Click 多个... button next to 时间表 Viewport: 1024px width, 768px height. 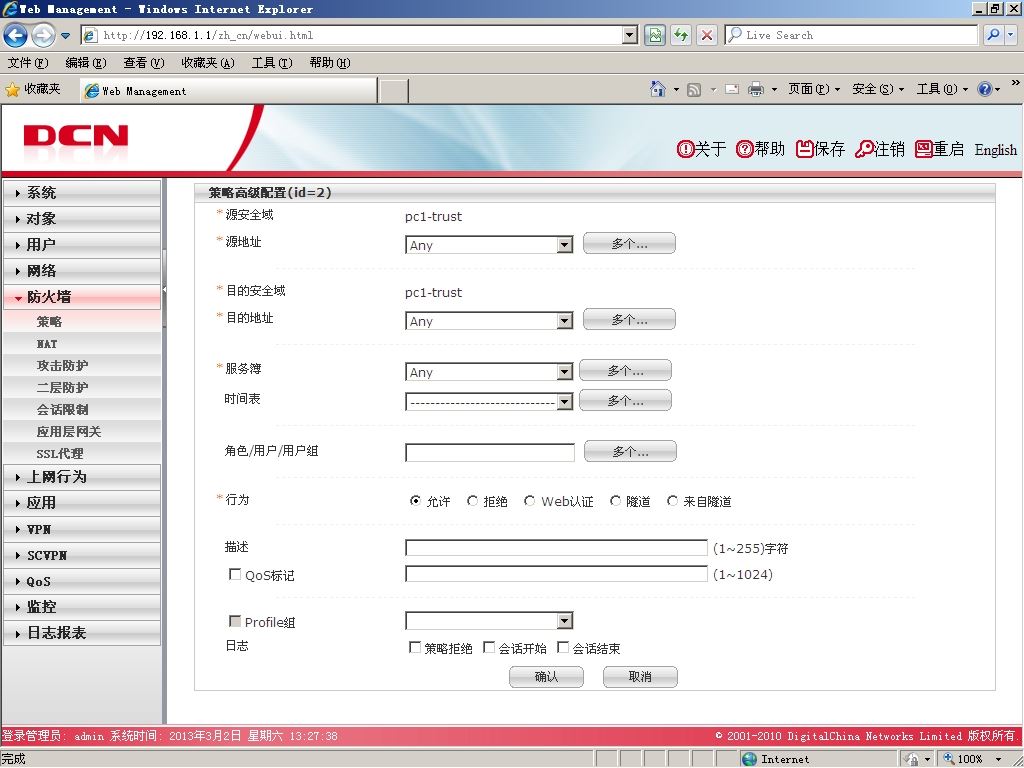coord(626,400)
